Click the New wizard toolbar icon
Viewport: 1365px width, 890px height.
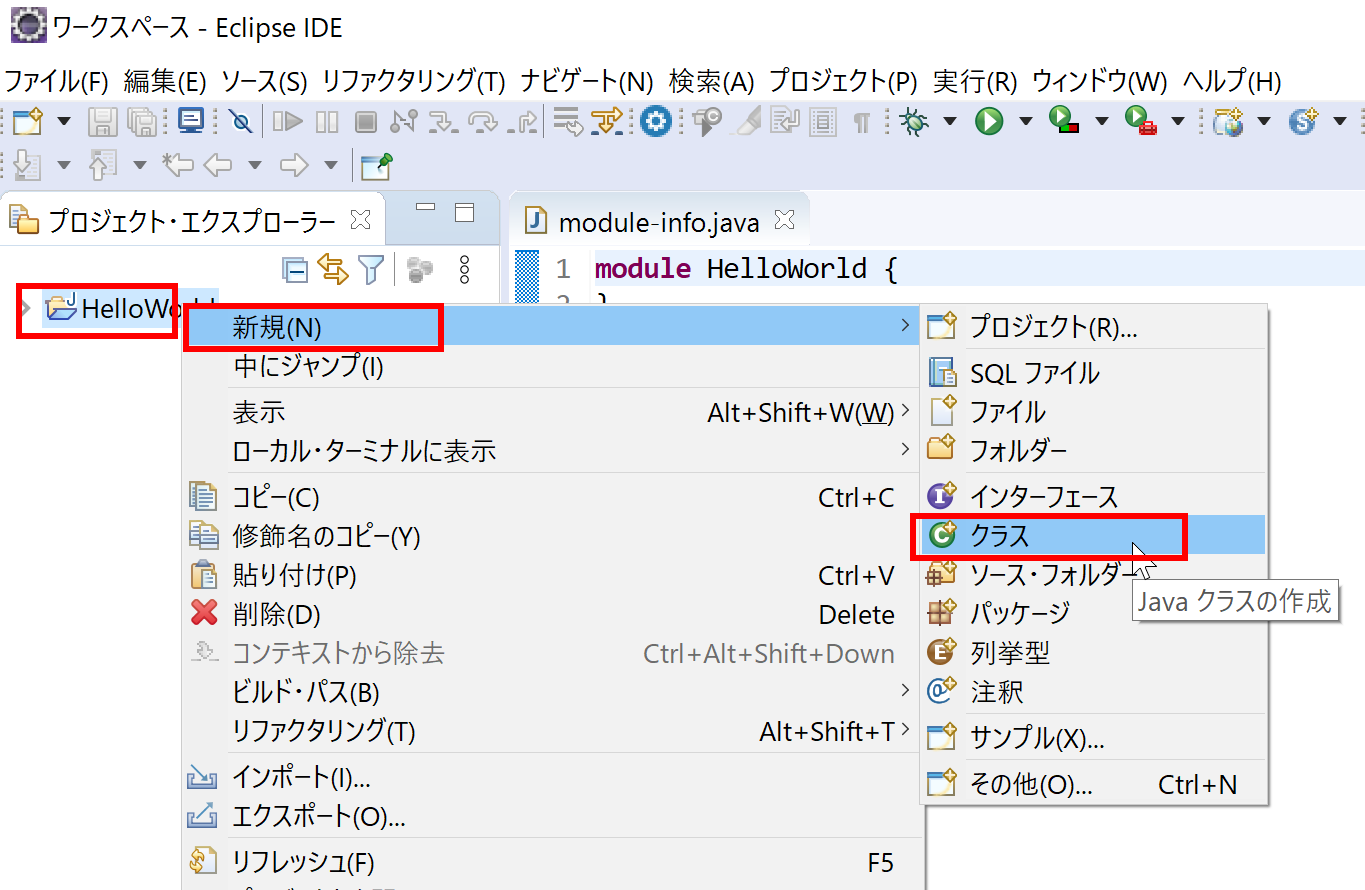point(28,122)
